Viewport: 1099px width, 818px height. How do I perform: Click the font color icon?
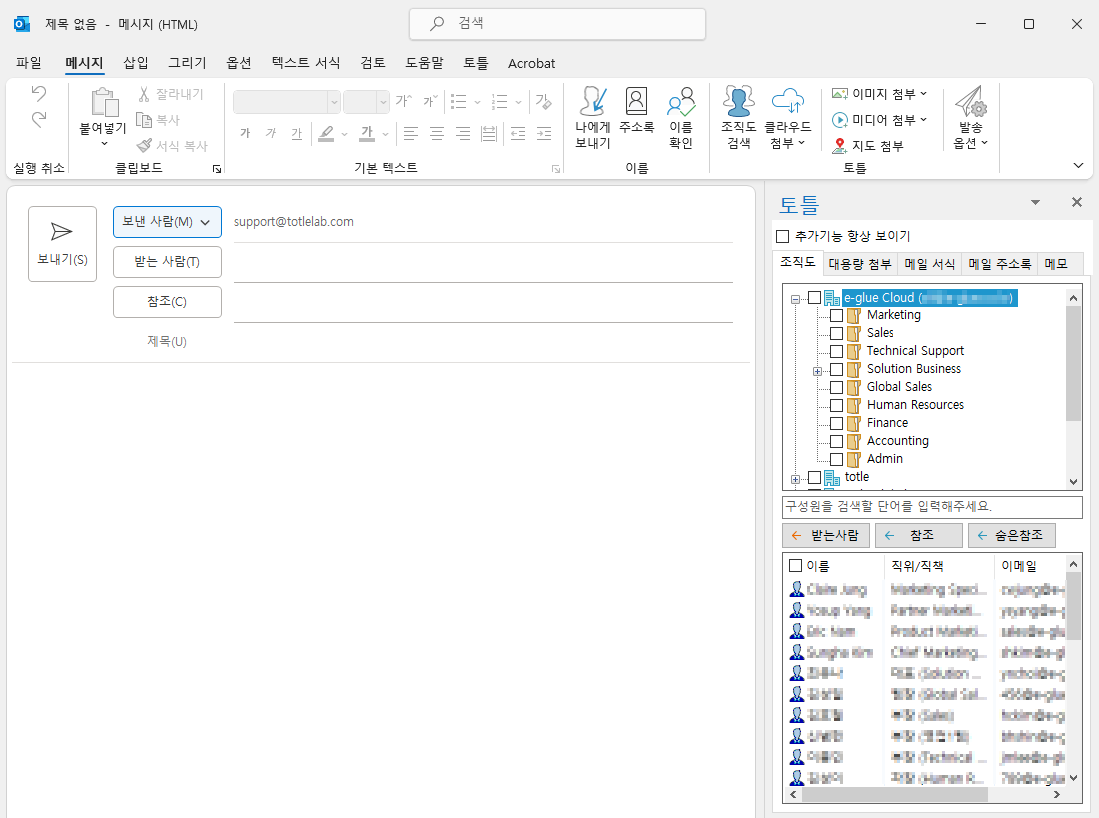coord(367,133)
